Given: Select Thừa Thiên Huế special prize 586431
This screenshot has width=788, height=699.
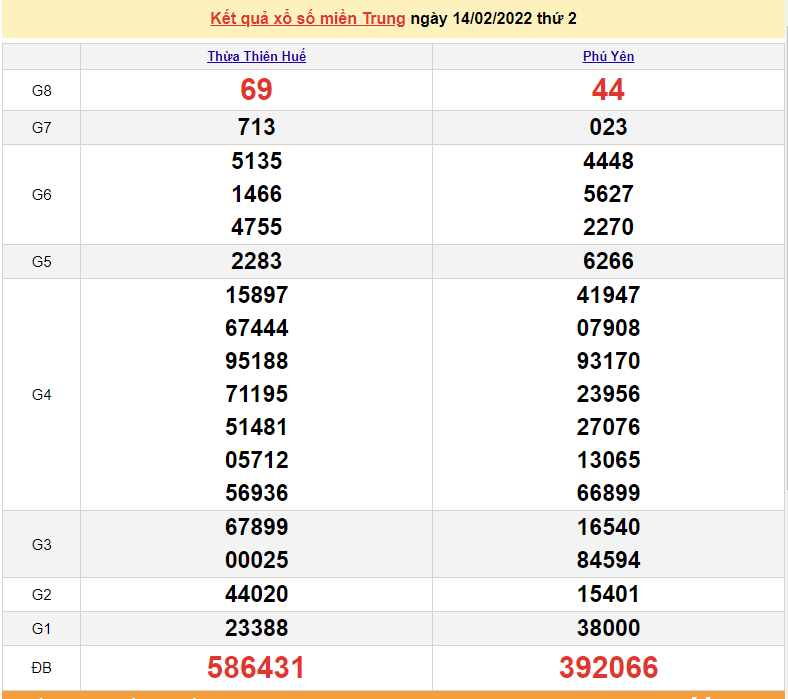Looking at the screenshot, I should pyautogui.click(x=256, y=667).
